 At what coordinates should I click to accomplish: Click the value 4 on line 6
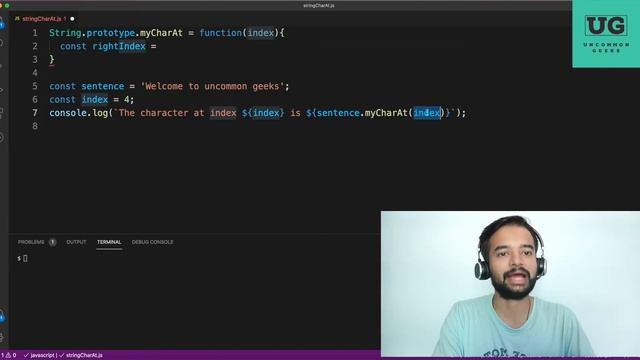pos(127,100)
